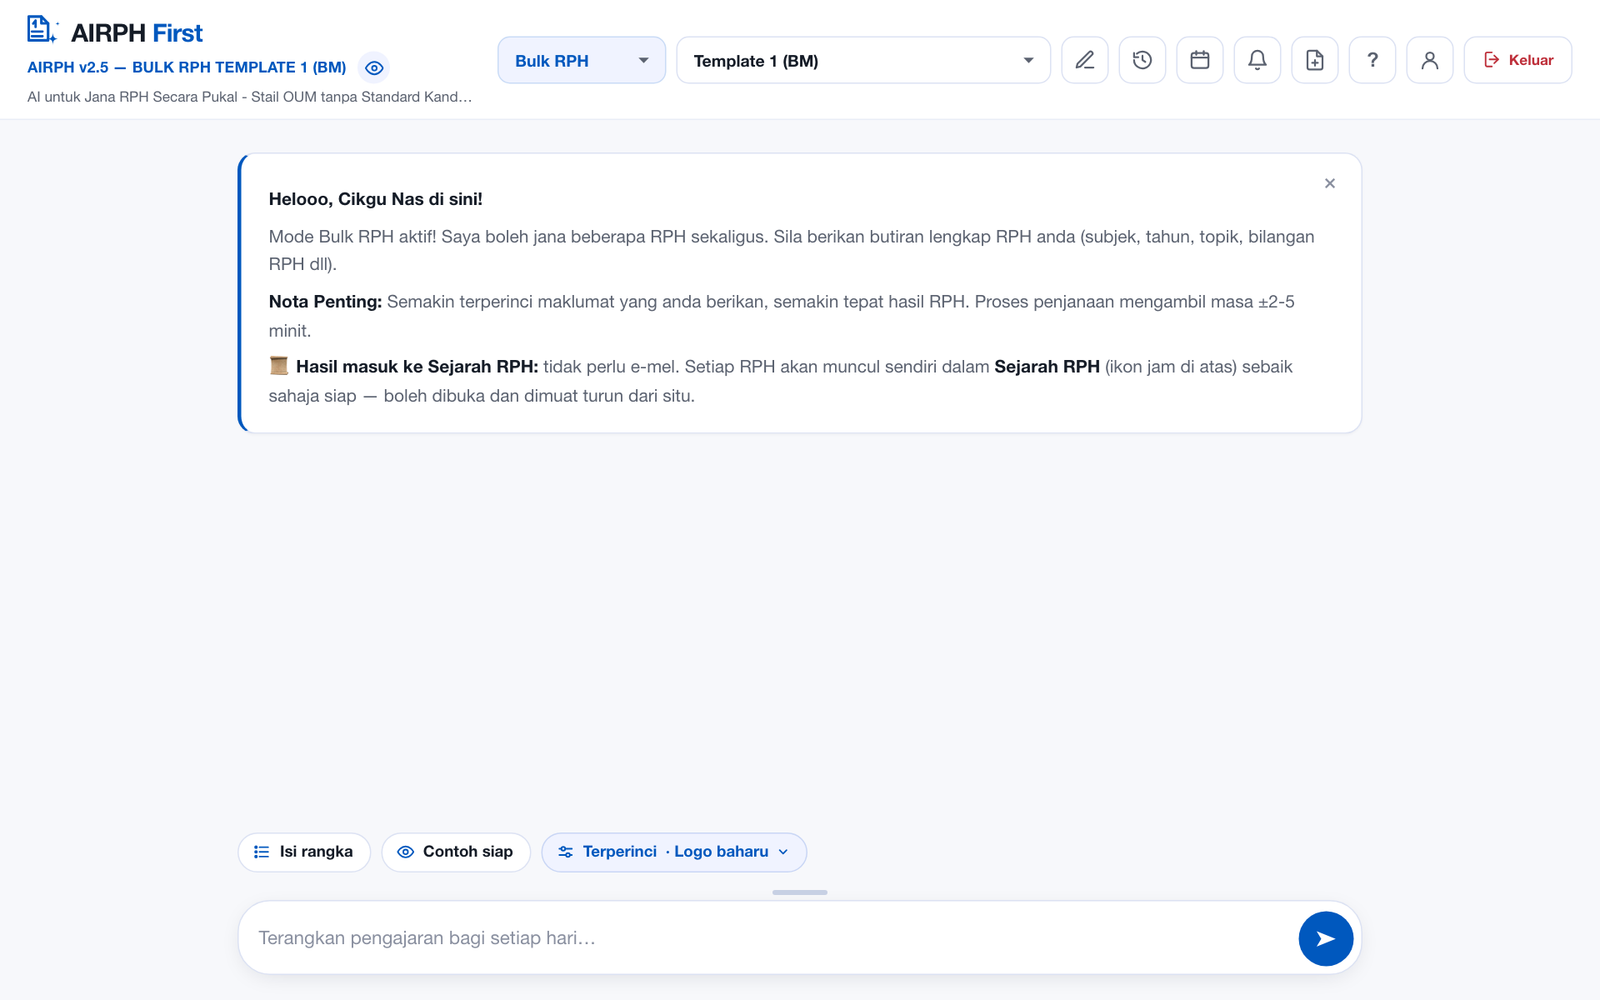Click the add document file icon

tap(1315, 60)
